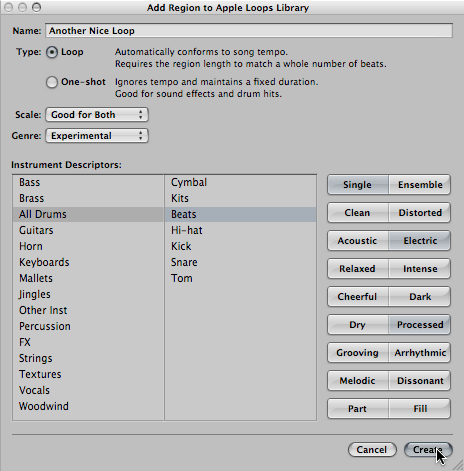Select Brass in instrument list
The width and height of the screenshot is (464, 471).
click(88, 198)
